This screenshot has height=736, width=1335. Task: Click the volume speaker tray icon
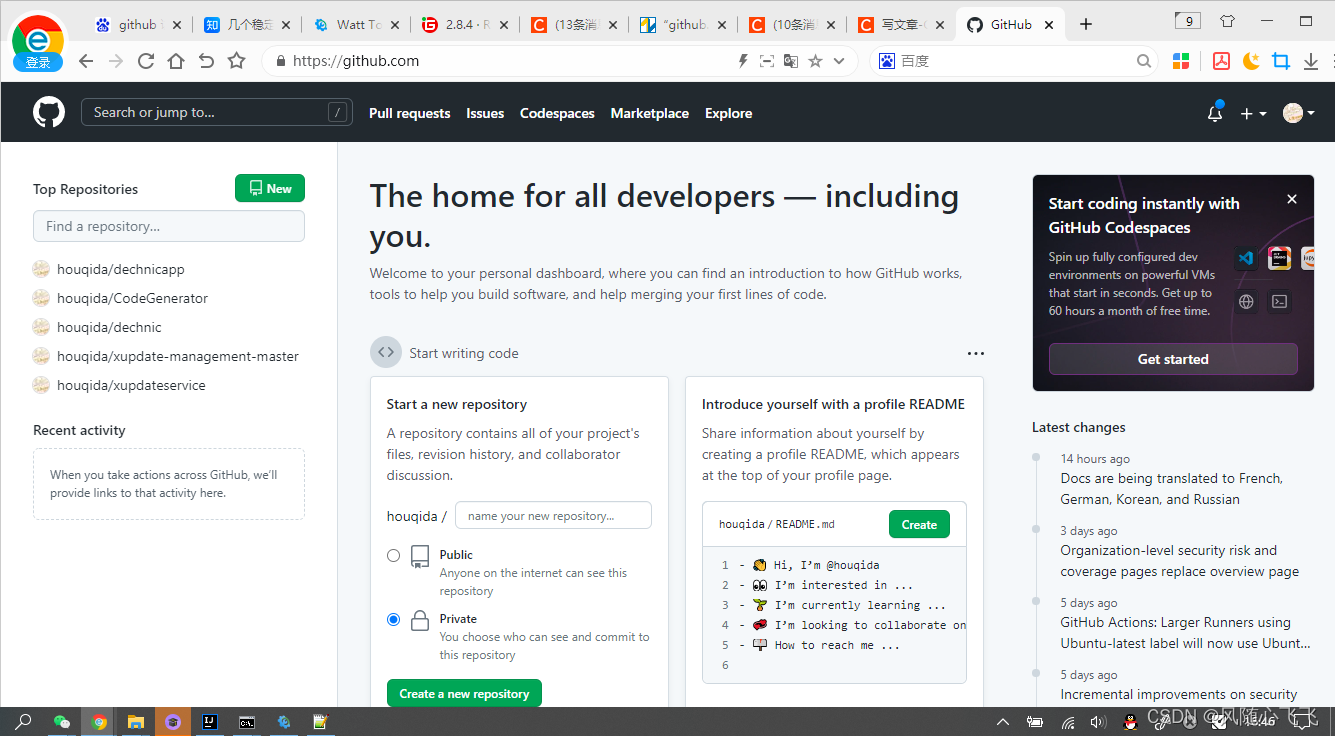click(x=1097, y=721)
